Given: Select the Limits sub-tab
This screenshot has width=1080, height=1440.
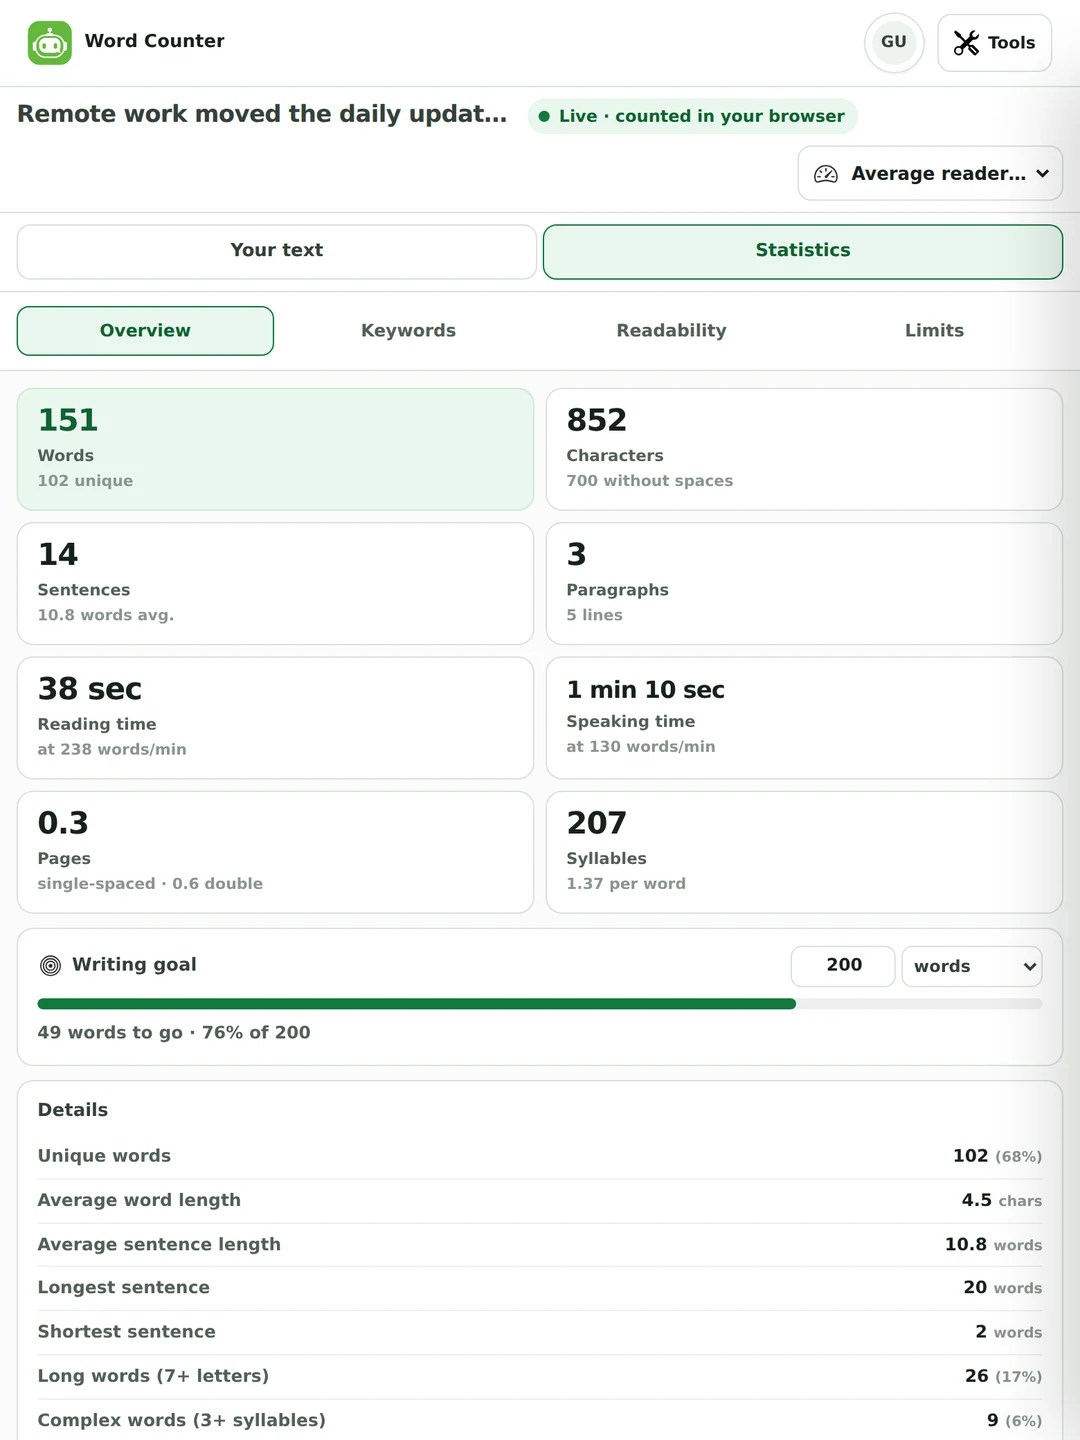Looking at the screenshot, I should tap(934, 331).
